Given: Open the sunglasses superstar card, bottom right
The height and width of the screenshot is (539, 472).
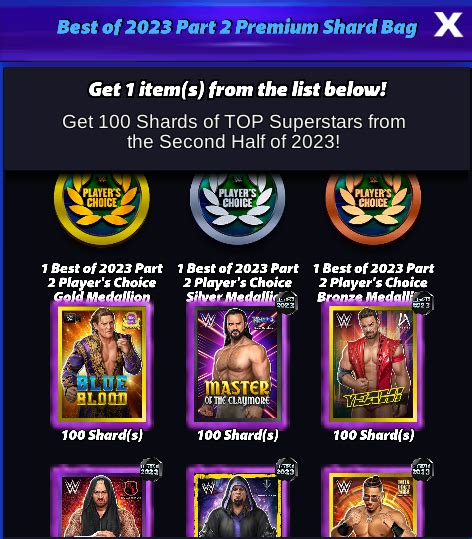Looking at the screenshot, I should click(x=373, y=502).
